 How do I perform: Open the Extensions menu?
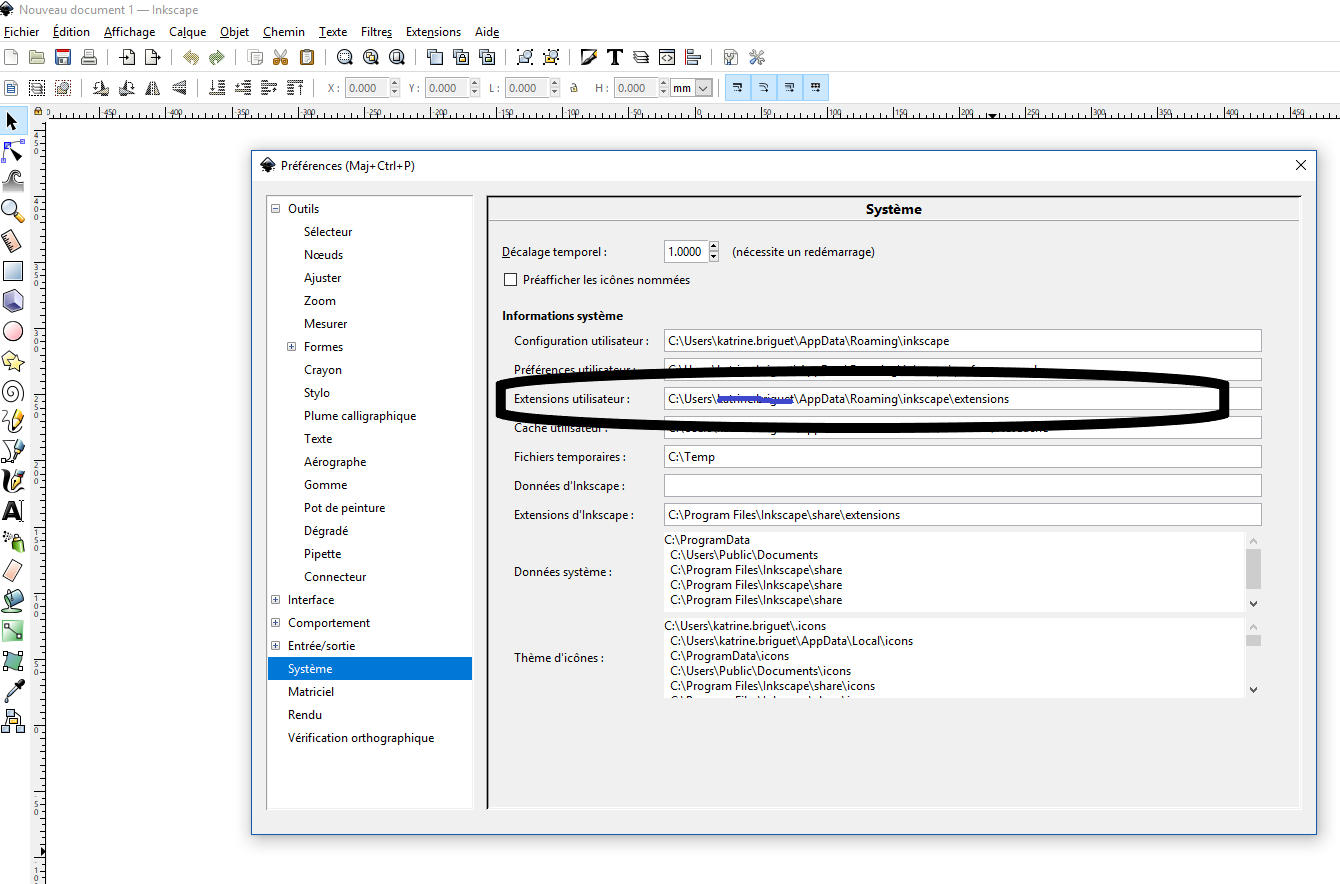(433, 32)
